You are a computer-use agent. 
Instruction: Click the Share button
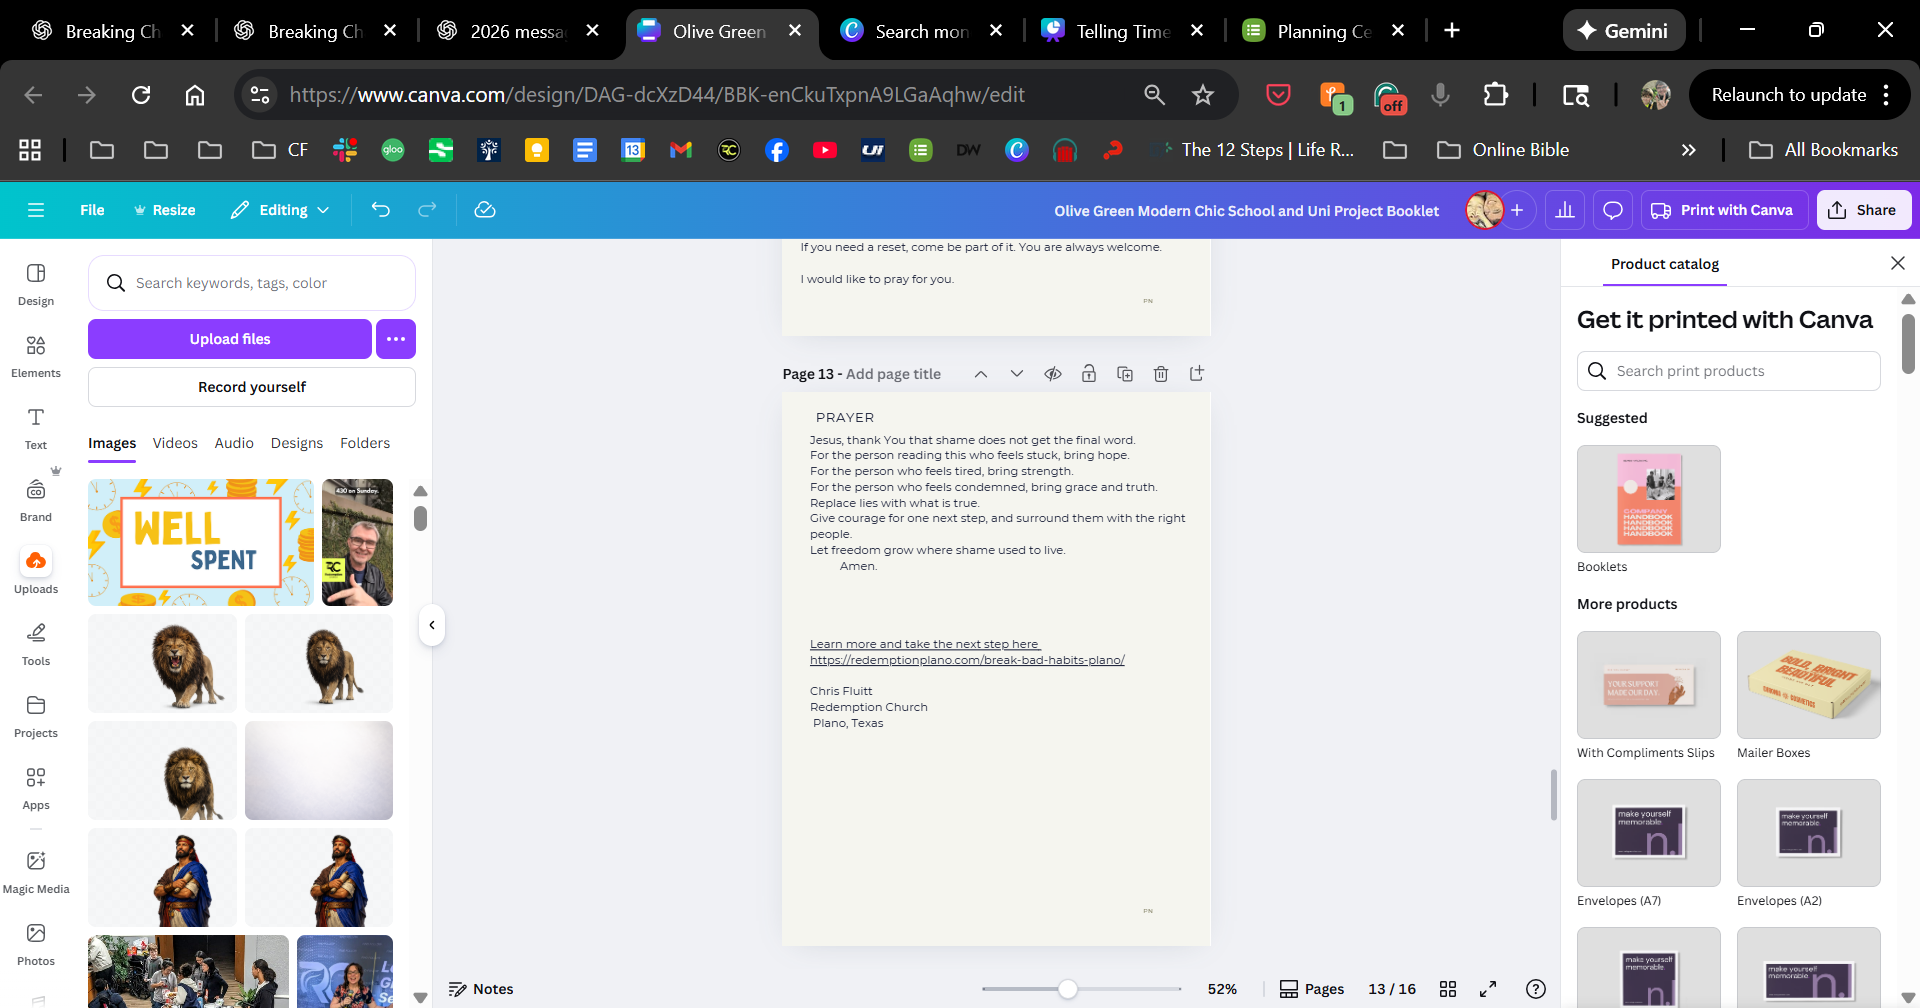tap(1863, 210)
